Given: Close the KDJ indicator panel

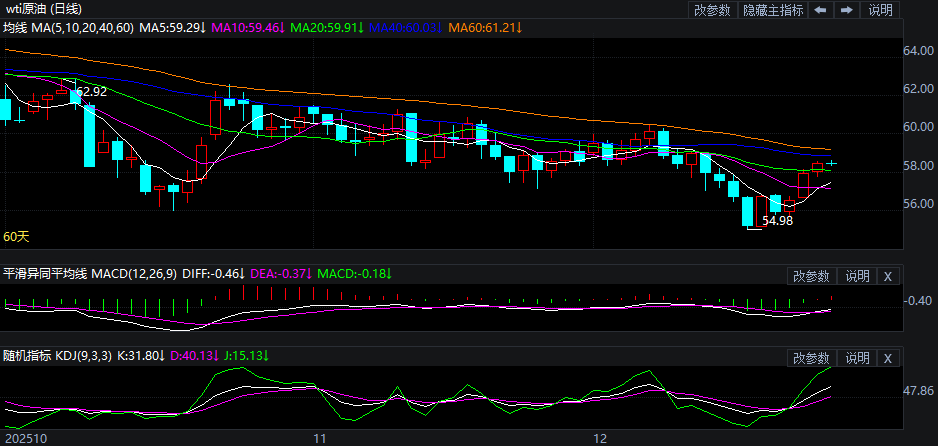Looking at the screenshot, I should pos(888,358).
